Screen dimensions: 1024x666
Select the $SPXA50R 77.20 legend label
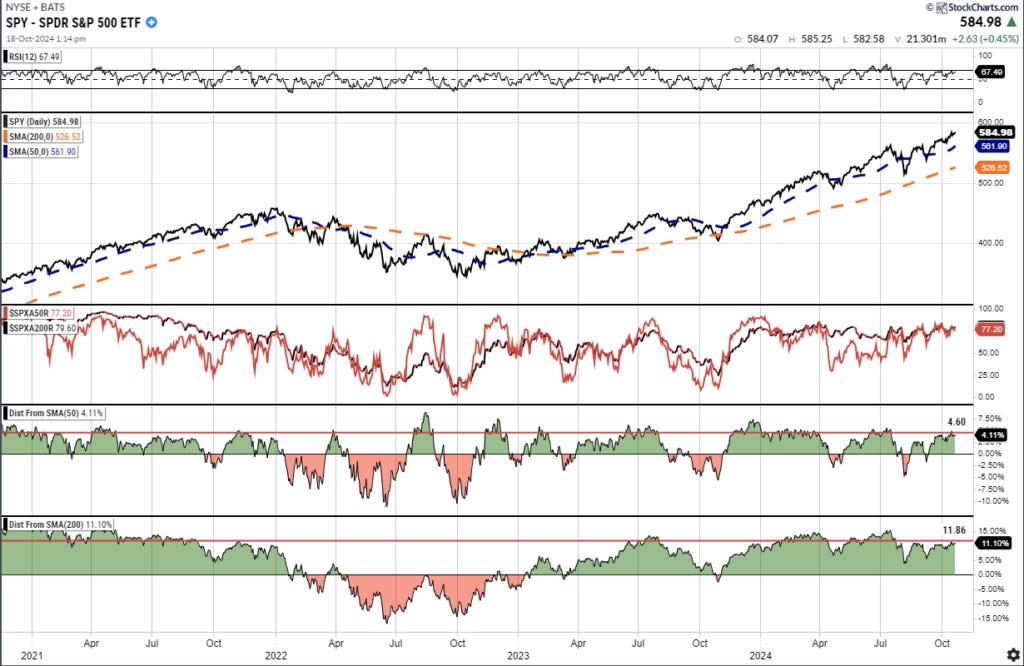(40, 313)
